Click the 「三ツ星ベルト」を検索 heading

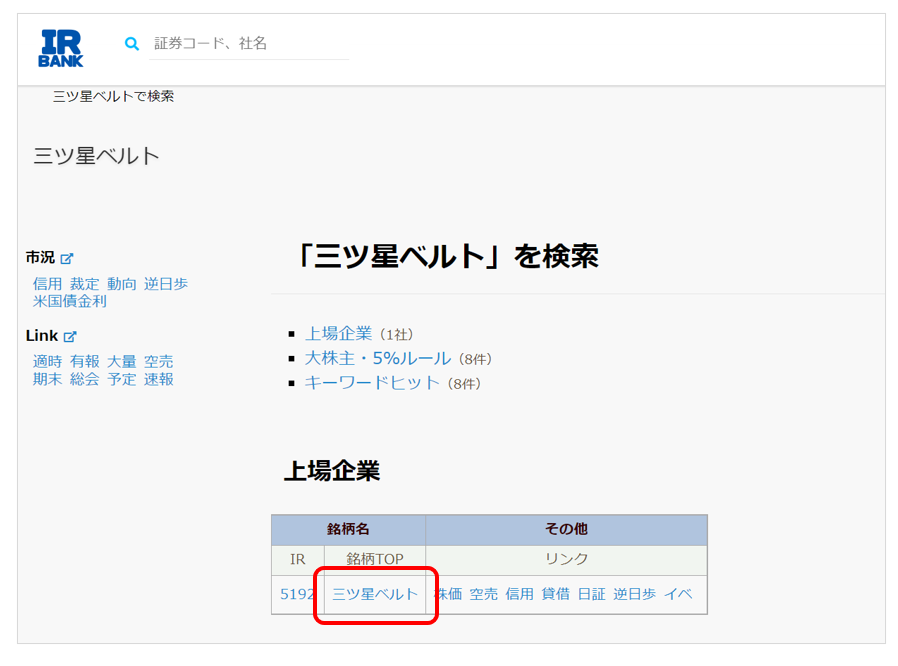pyautogui.click(x=447, y=256)
